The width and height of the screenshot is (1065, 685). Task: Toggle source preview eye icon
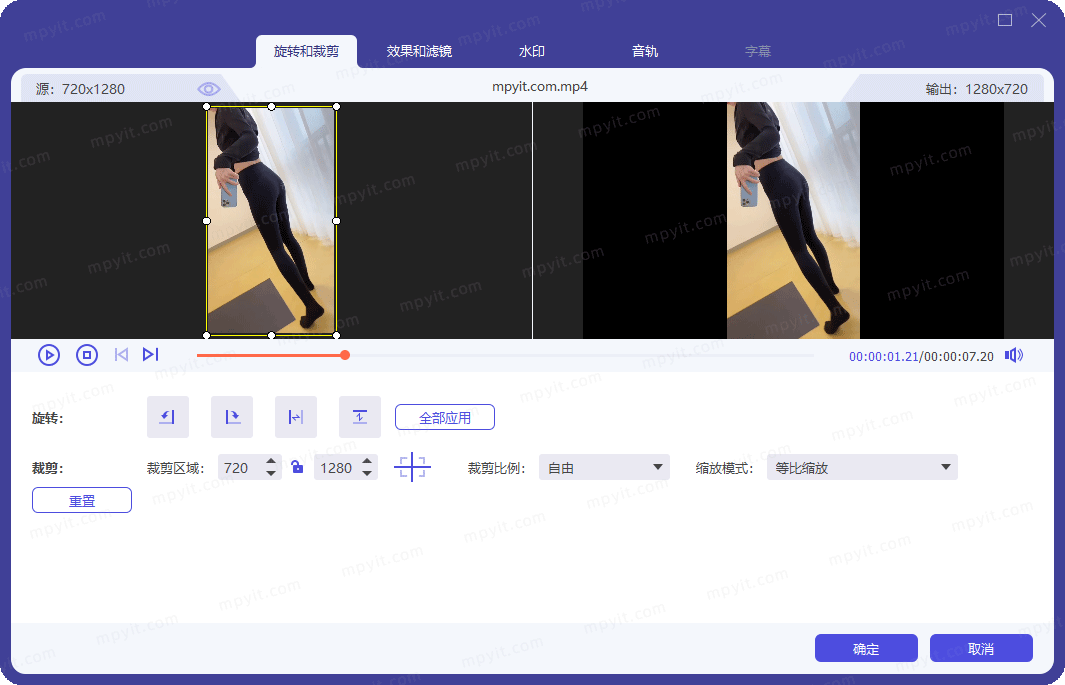[x=209, y=89]
